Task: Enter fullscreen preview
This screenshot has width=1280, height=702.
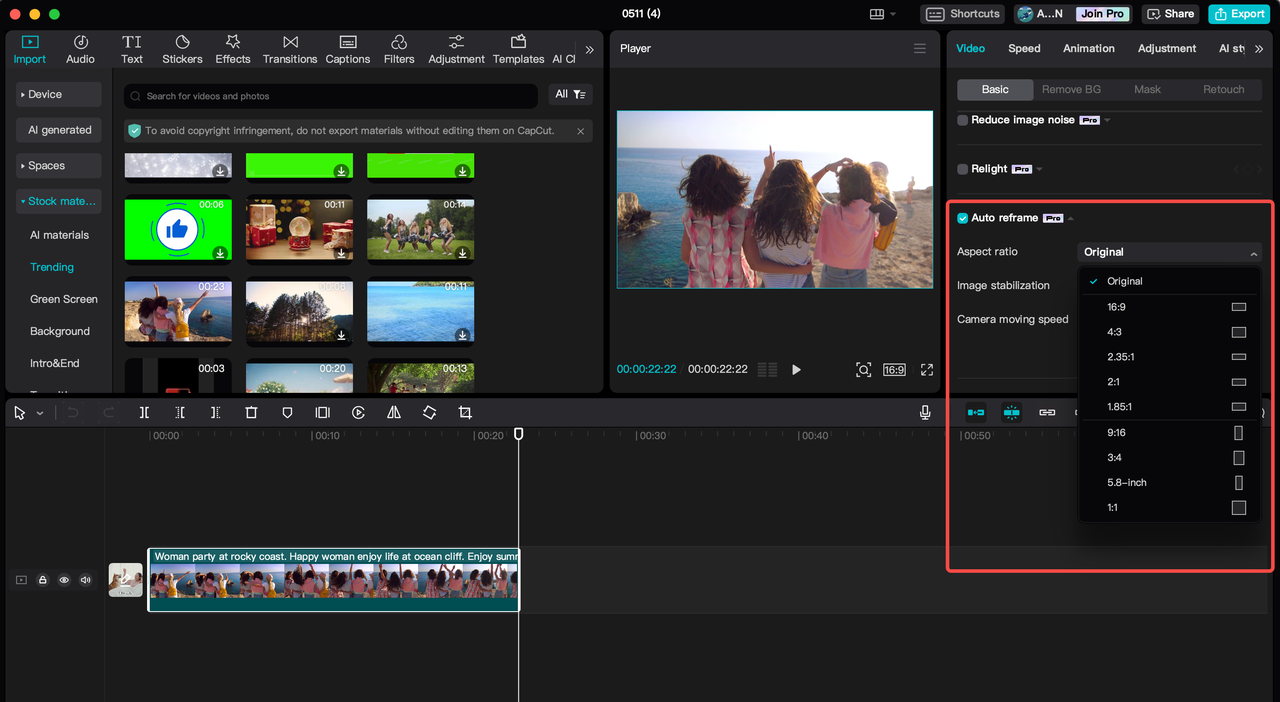Action: tap(927, 370)
